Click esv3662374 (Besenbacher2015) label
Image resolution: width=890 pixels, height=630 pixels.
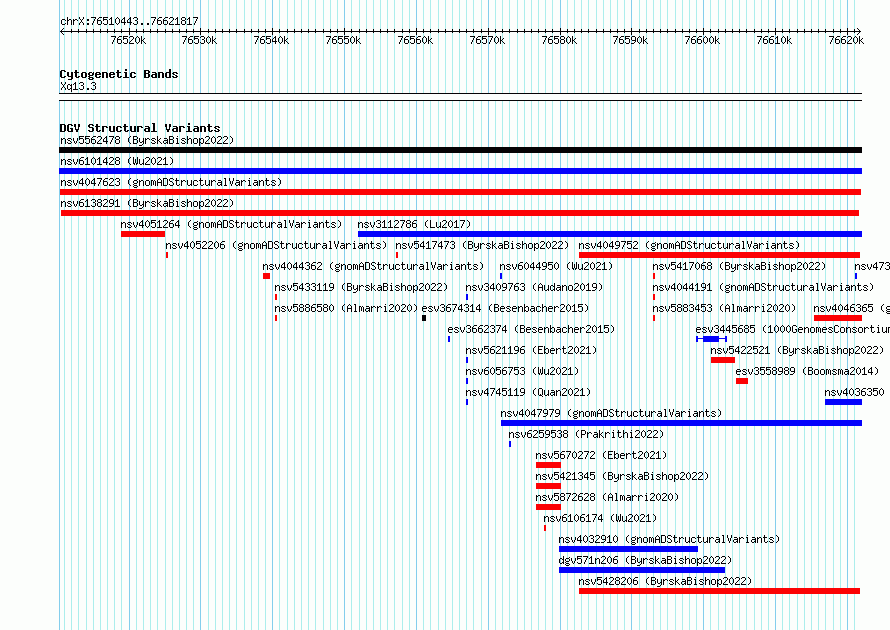[x=531, y=329]
